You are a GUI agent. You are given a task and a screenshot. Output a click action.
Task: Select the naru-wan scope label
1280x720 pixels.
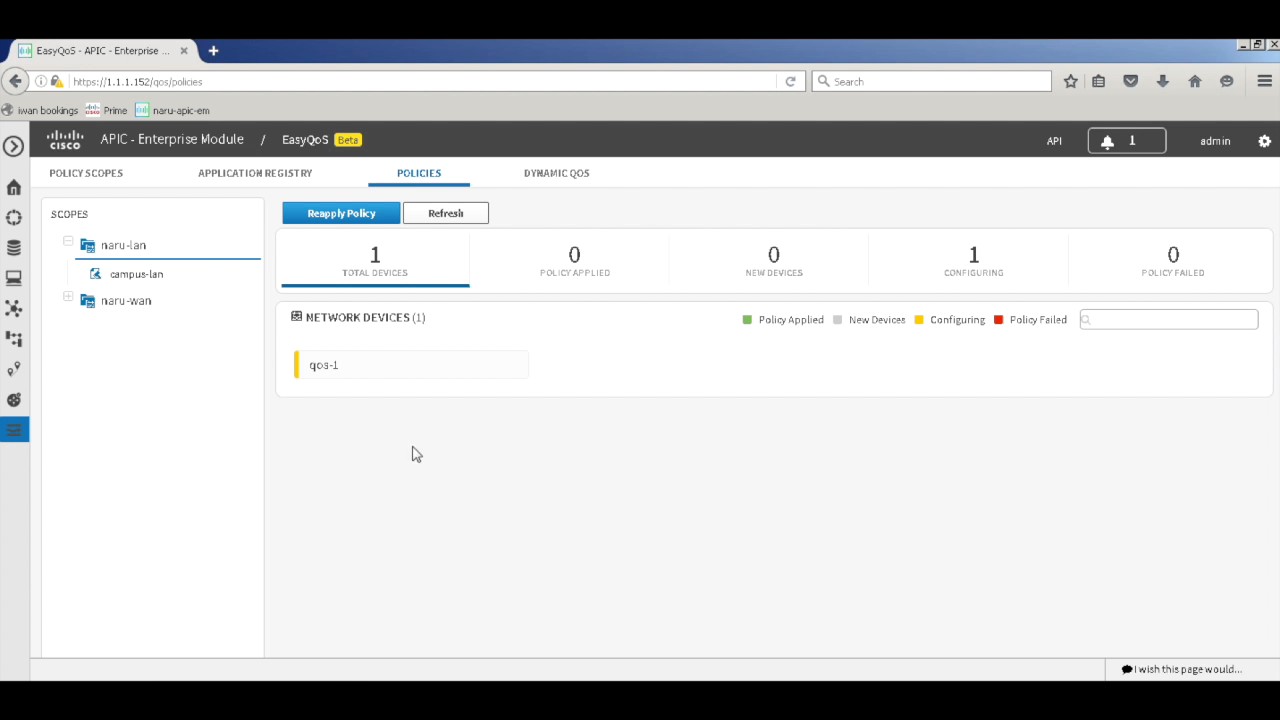click(126, 301)
